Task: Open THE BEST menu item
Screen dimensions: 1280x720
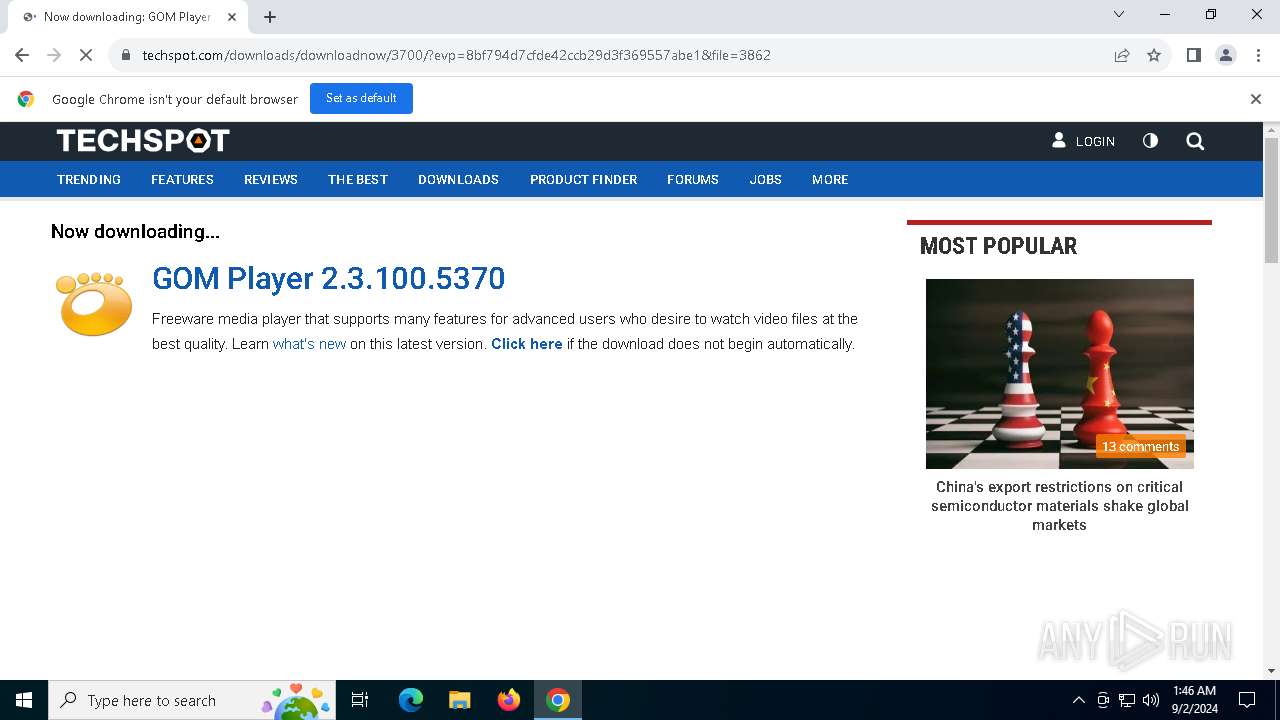Action: [x=358, y=180]
